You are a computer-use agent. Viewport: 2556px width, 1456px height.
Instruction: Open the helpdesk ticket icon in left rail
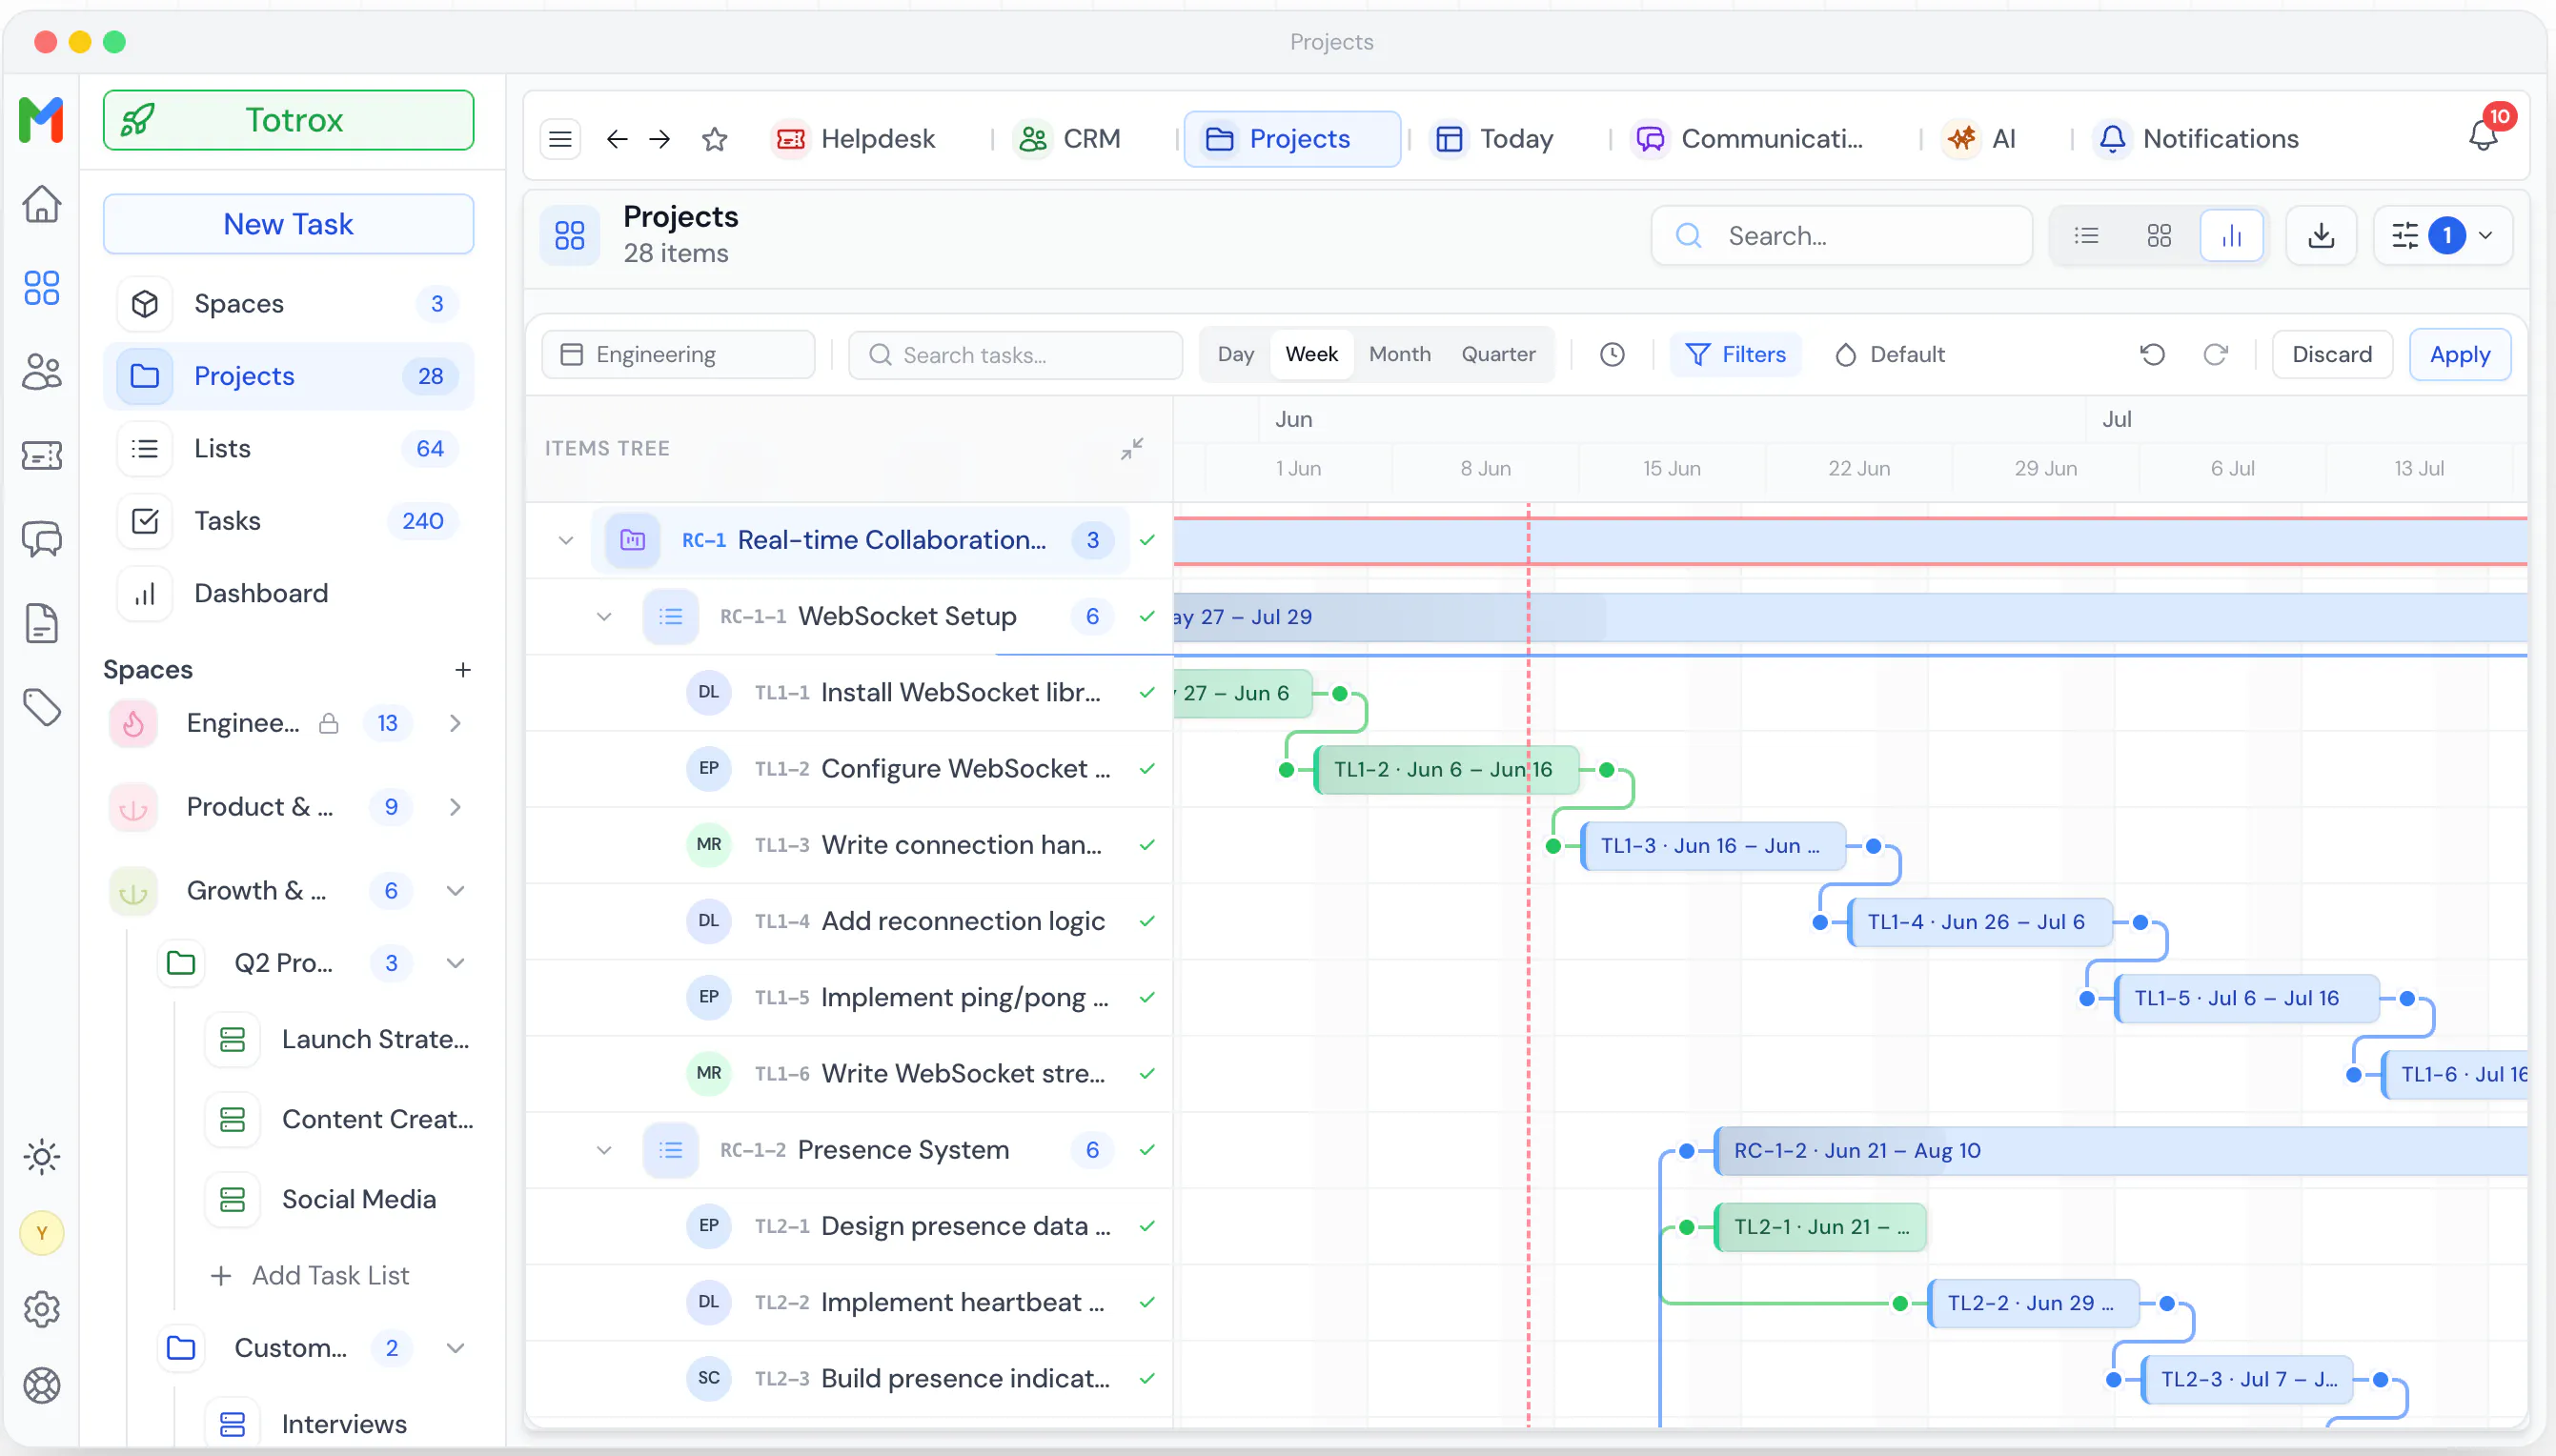coord(41,456)
